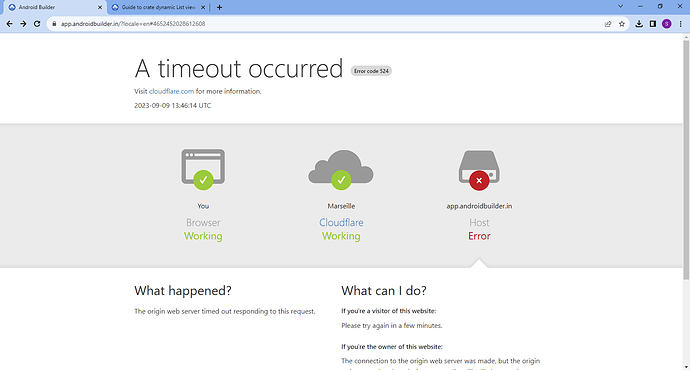
Task: Open the purple profile avatar
Action: click(667, 24)
